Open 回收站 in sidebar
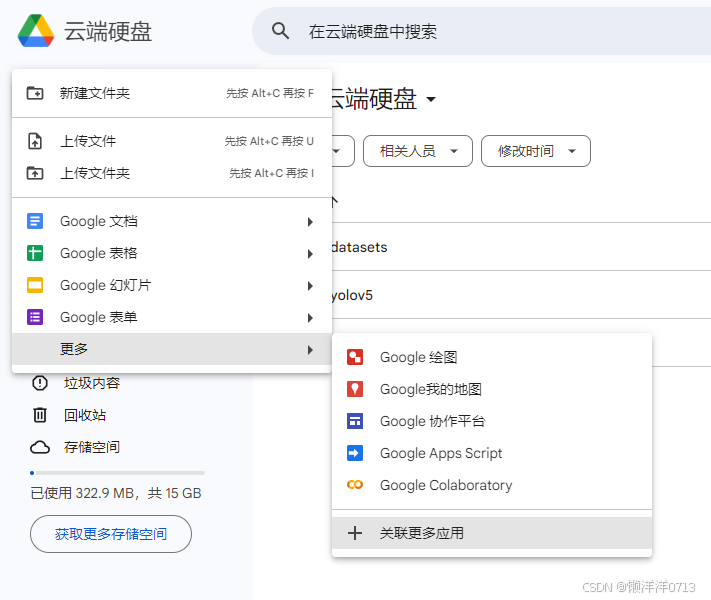This screenshot has width=711, height=600. [85, 415]
